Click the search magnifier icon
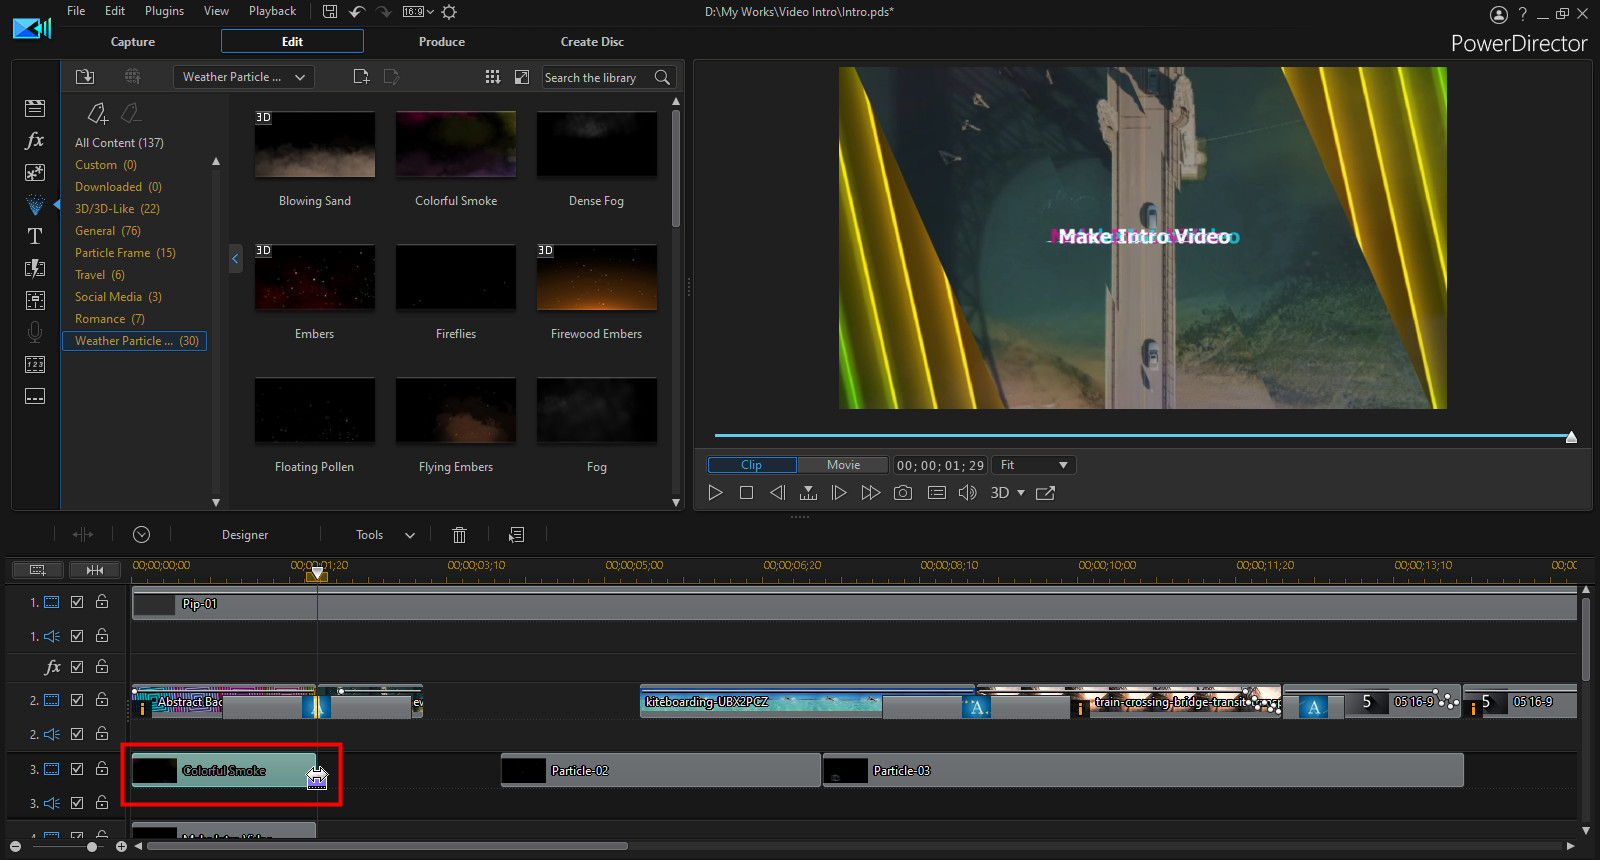The height and width of the screenshot is (860, 1600). pos(662,77)
